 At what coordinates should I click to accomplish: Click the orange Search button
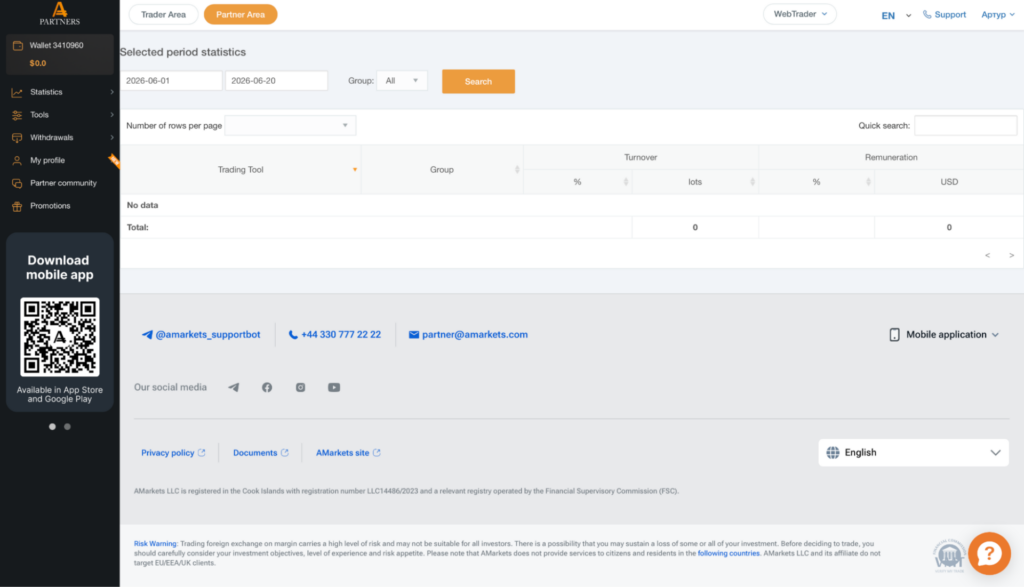pos(478,82)
